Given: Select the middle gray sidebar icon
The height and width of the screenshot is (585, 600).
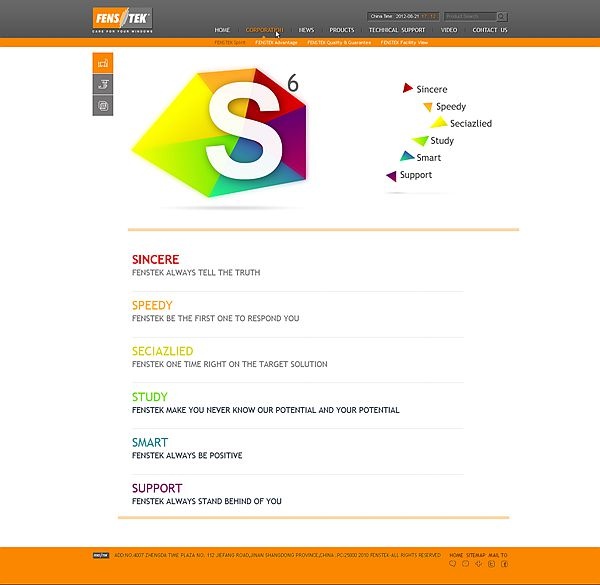Looking at the screenshot, I should [x=103, y=84].
